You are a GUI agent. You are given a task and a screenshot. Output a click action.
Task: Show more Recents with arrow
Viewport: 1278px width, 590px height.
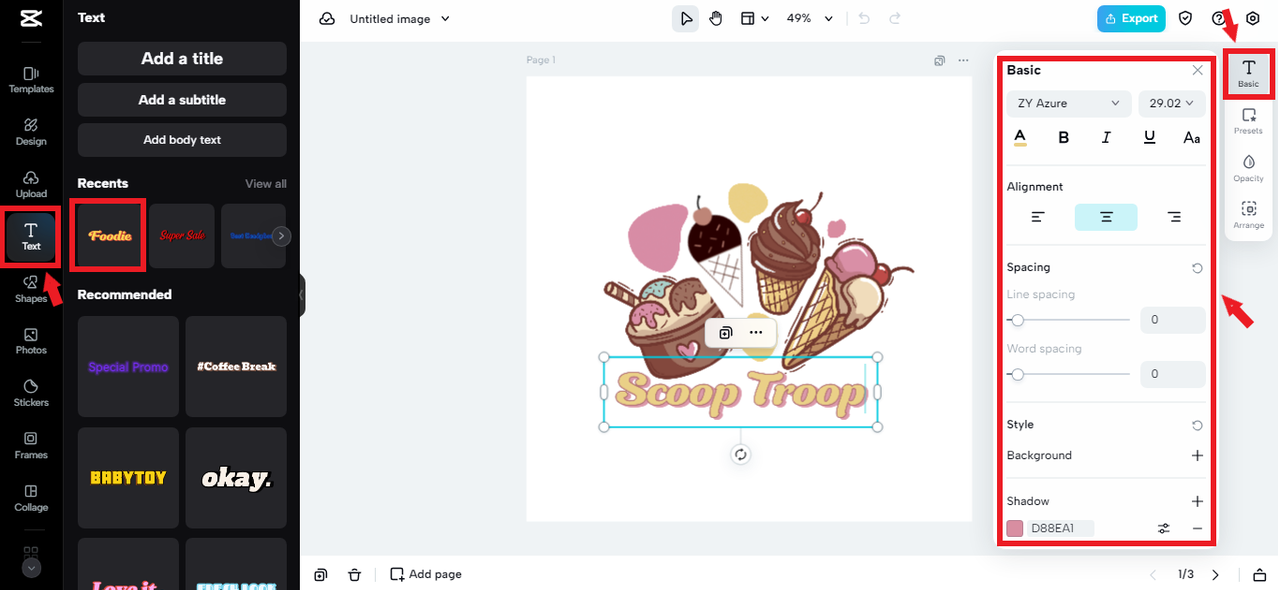pyautogui.click(x=282, y=236)
